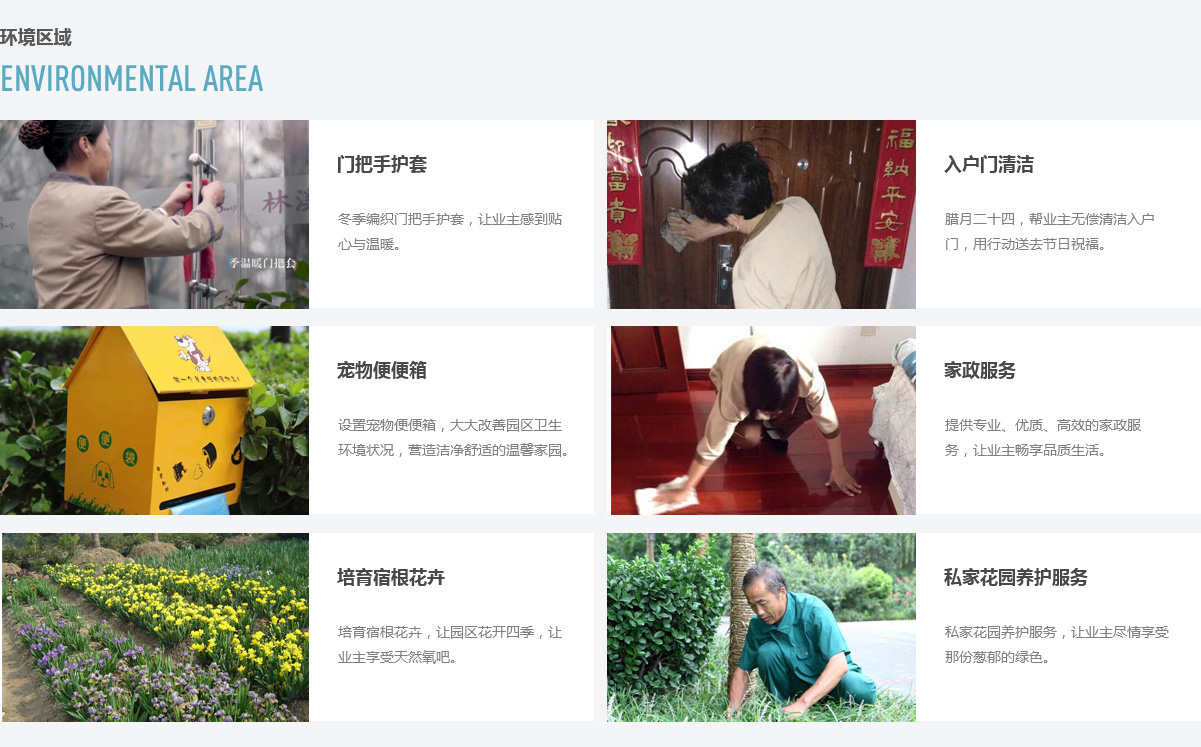This screenshot has width=1201, height=747.
Task: Select the description starting with 腊月二十四
Action: coord(1050,231)
